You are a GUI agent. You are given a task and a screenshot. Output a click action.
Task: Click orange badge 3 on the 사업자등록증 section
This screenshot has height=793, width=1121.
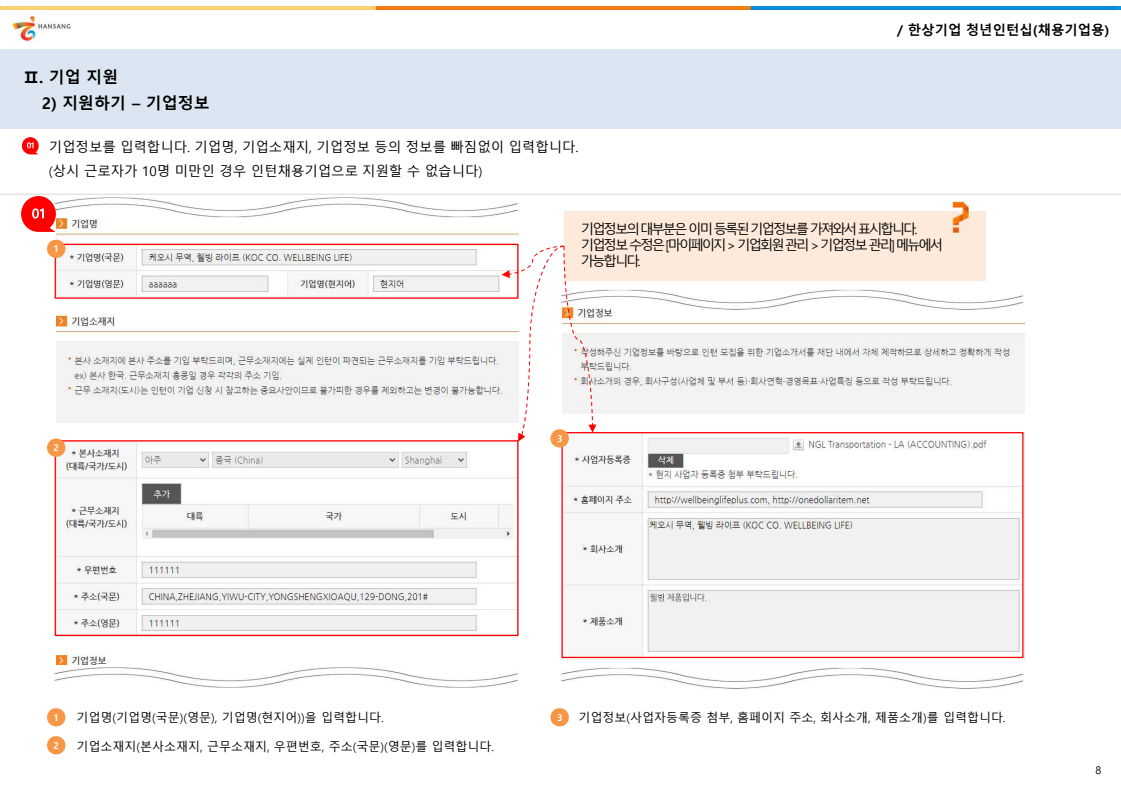coord(560,438)
